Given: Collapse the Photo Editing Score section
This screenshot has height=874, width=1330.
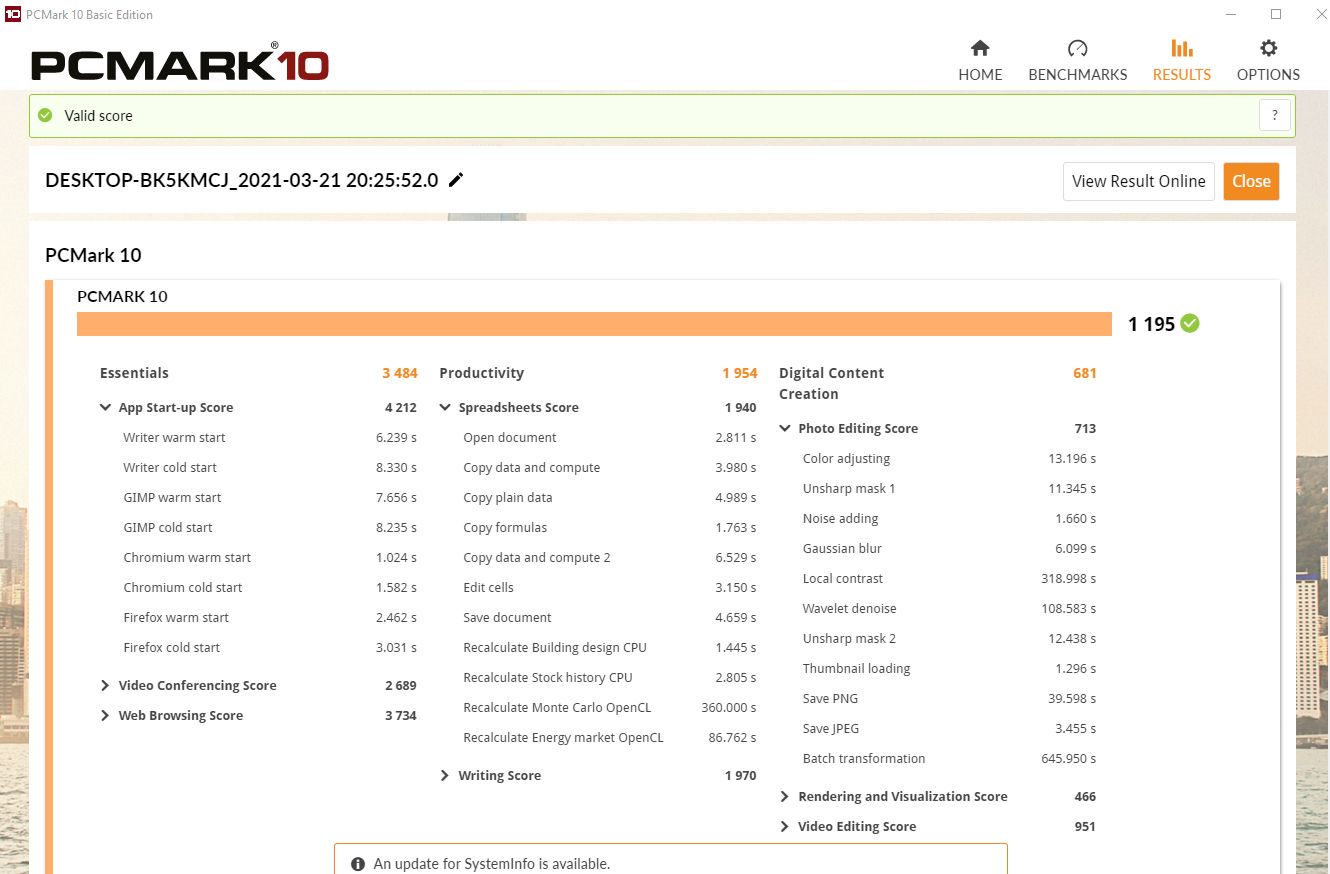Looking at the screenshot, I should pos(785,429).
